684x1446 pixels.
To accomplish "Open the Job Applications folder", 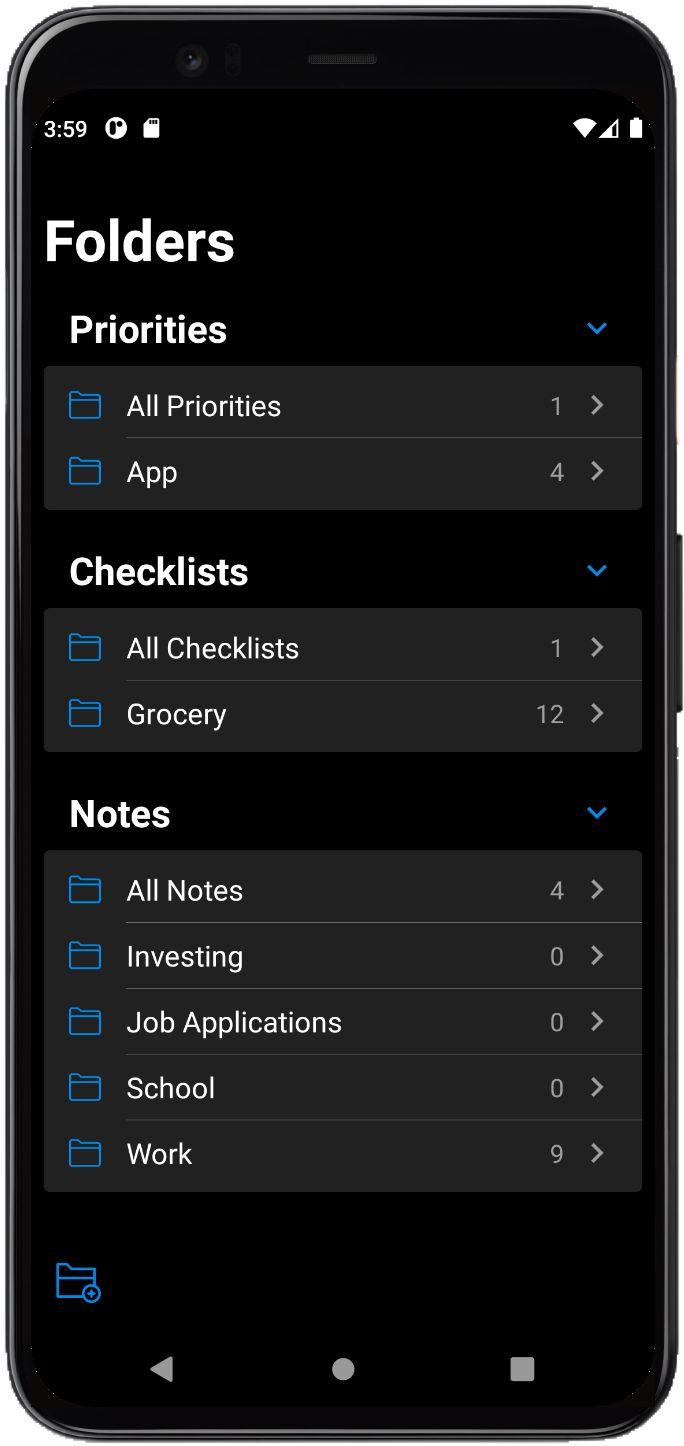I will (234, 1022).
